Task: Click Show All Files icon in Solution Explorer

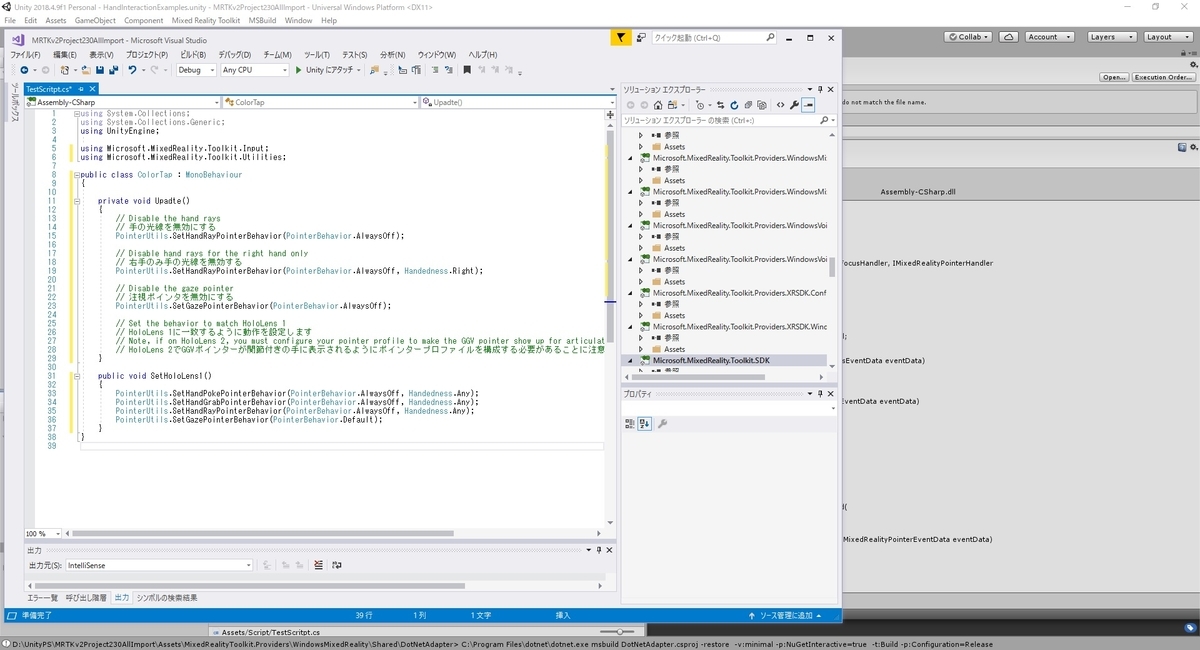Action: [762, 105]
